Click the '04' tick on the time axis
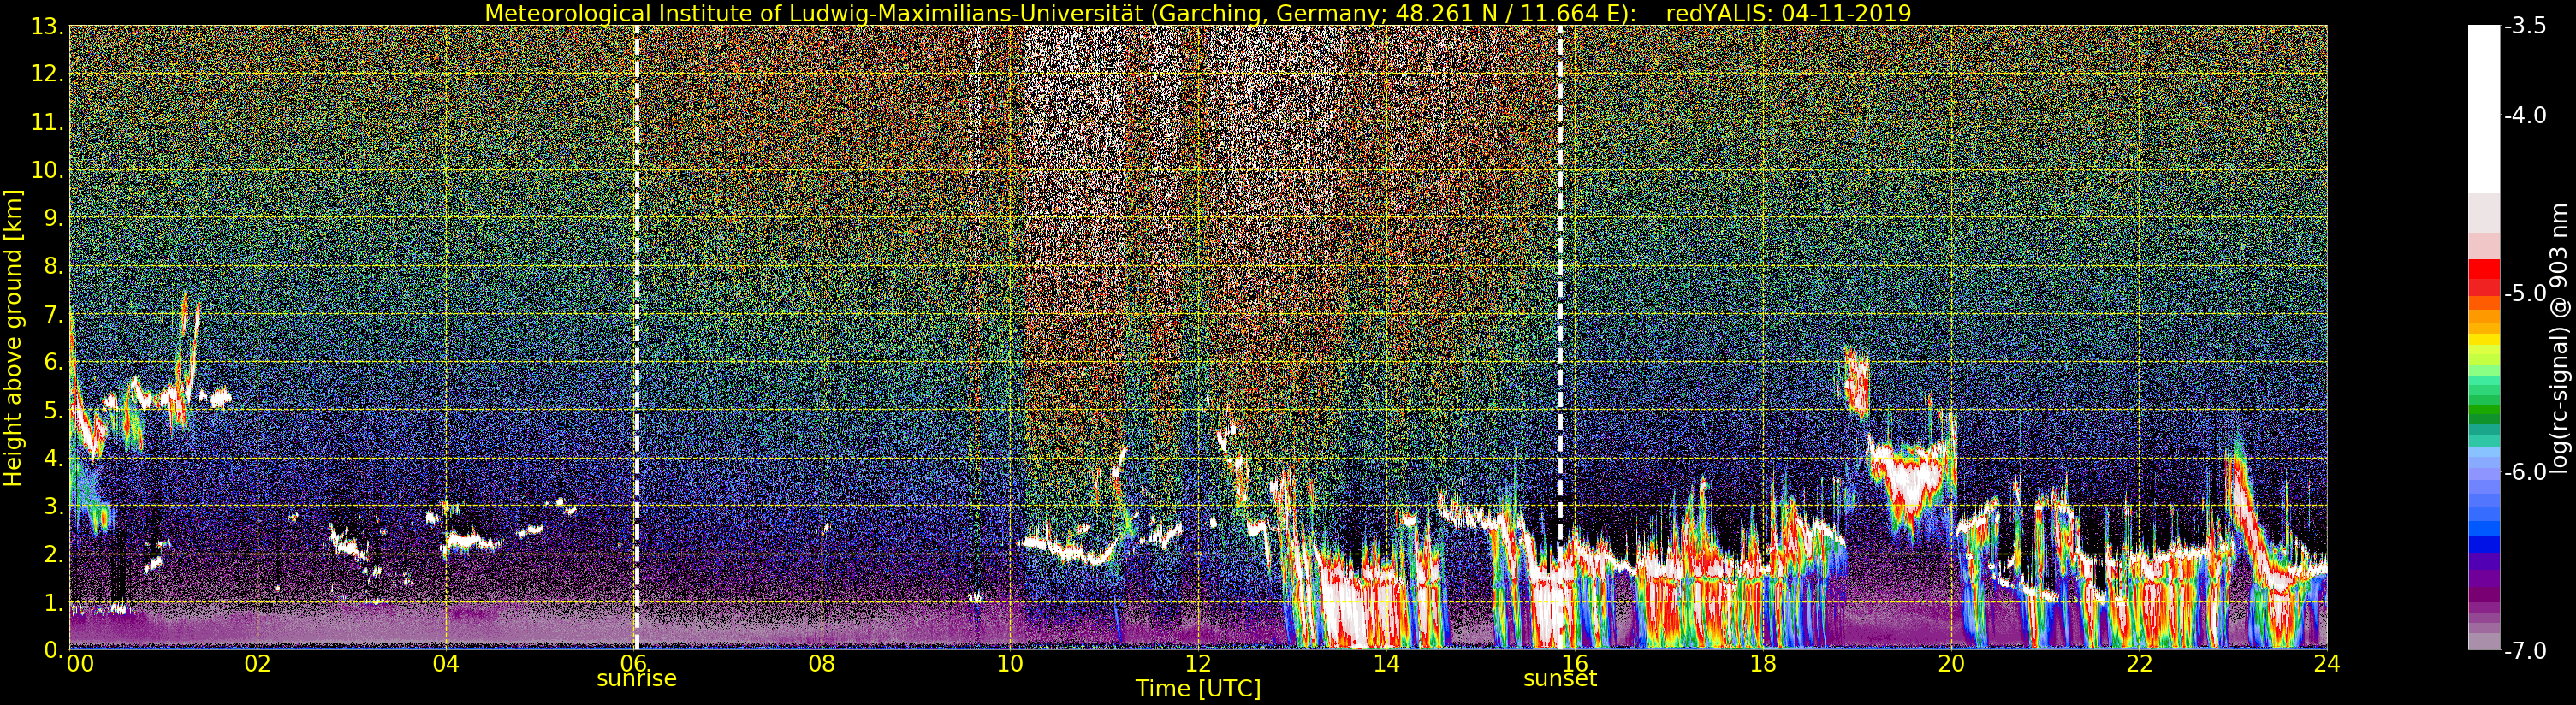 446,662
